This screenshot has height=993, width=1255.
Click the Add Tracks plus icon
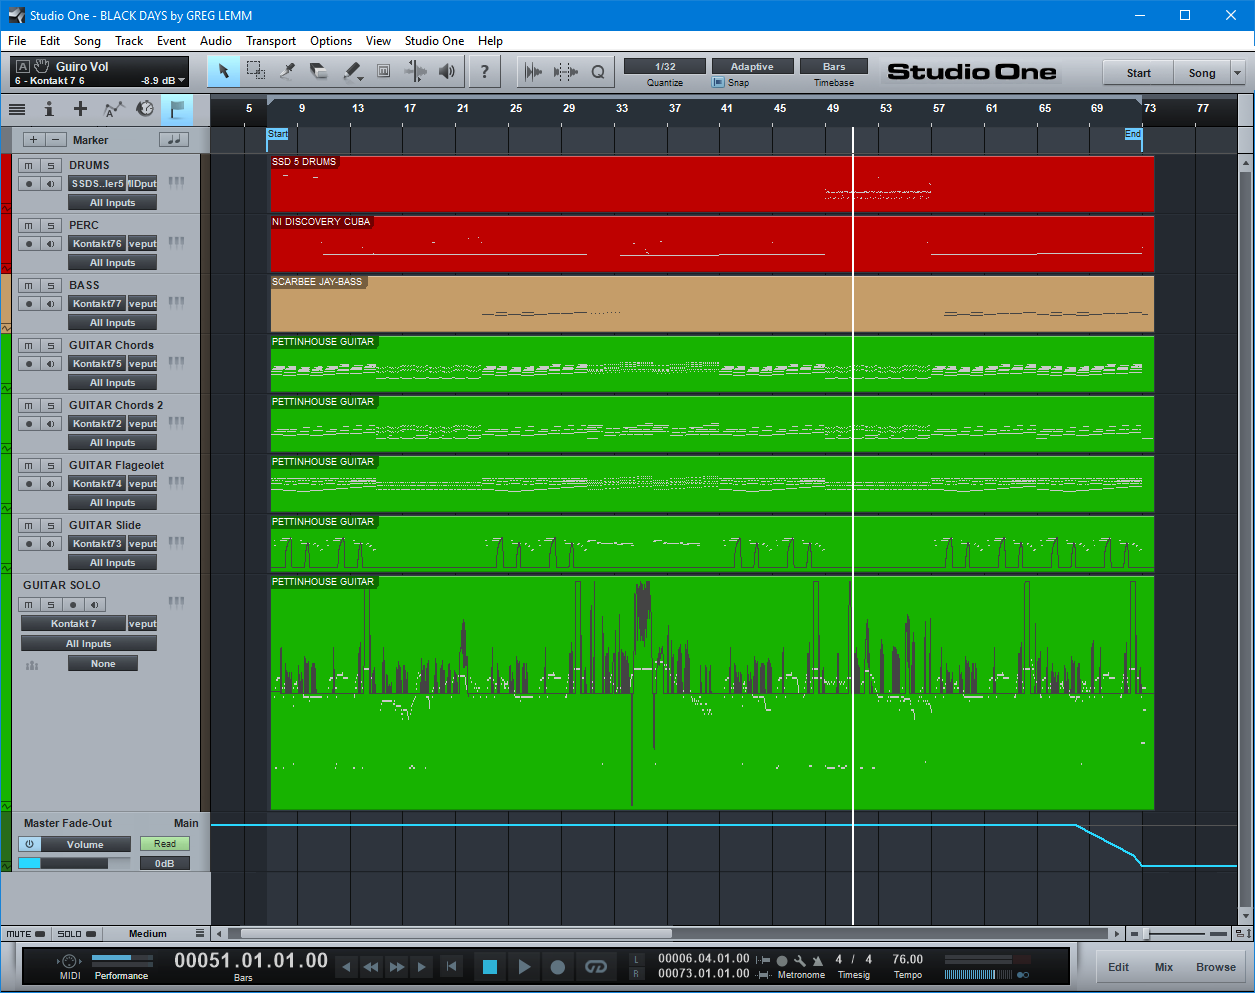coord(80,109)
